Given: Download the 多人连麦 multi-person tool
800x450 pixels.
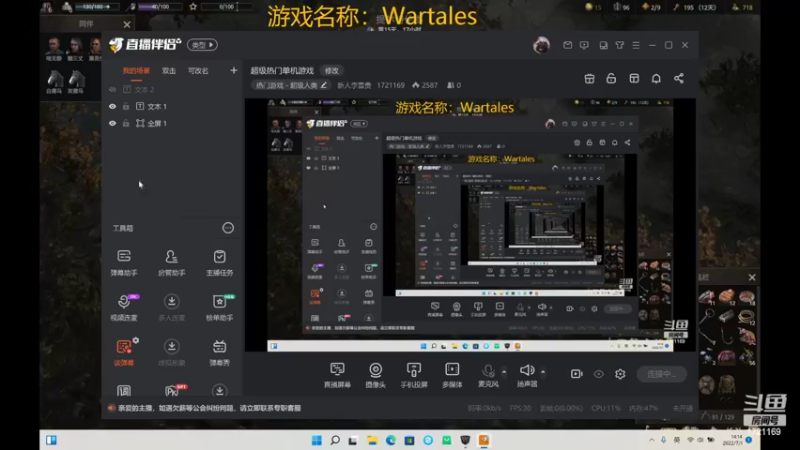Looking at the screenshot, I should coord(171,307).
